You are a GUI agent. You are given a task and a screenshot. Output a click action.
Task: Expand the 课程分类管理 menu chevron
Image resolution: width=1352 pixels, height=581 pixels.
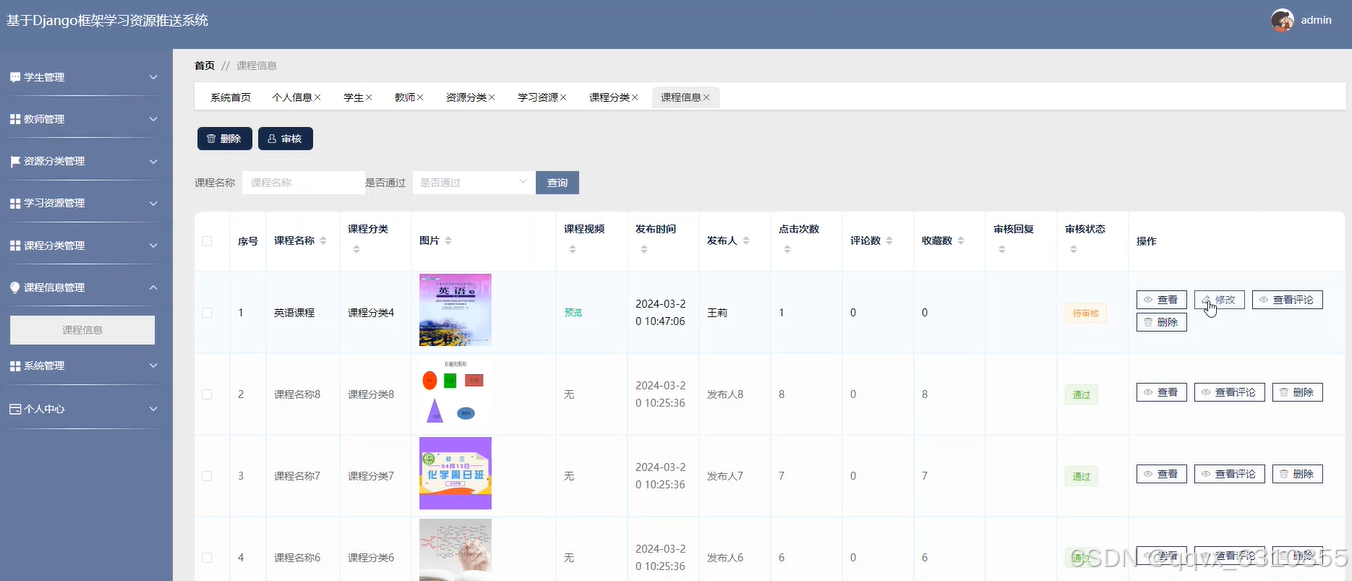pos(153,245)
